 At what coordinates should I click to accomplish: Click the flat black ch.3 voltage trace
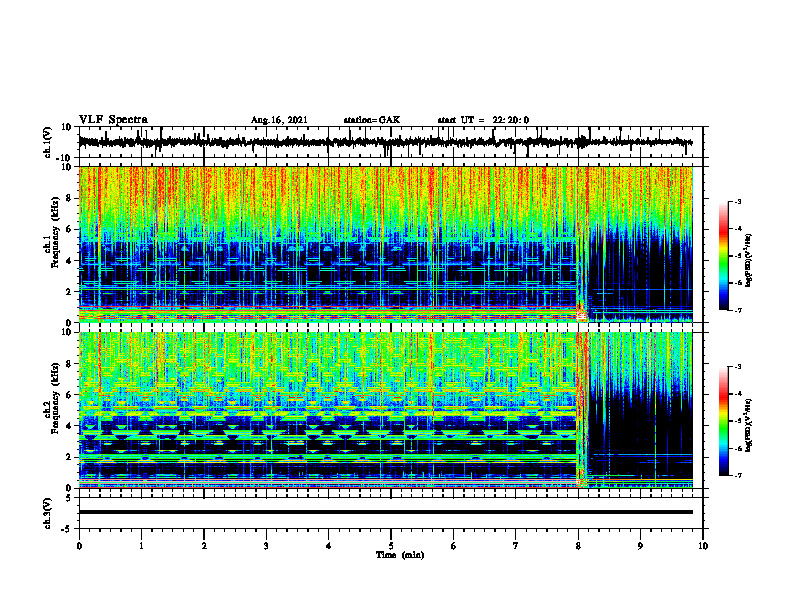(x=385, y=512)
